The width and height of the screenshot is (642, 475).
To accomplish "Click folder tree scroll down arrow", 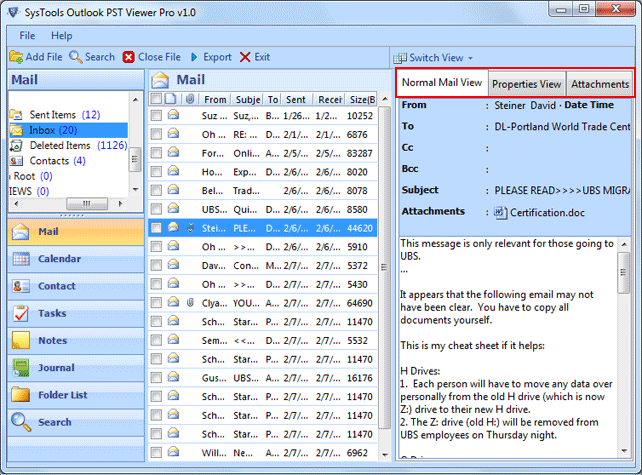I will [136, 190].
